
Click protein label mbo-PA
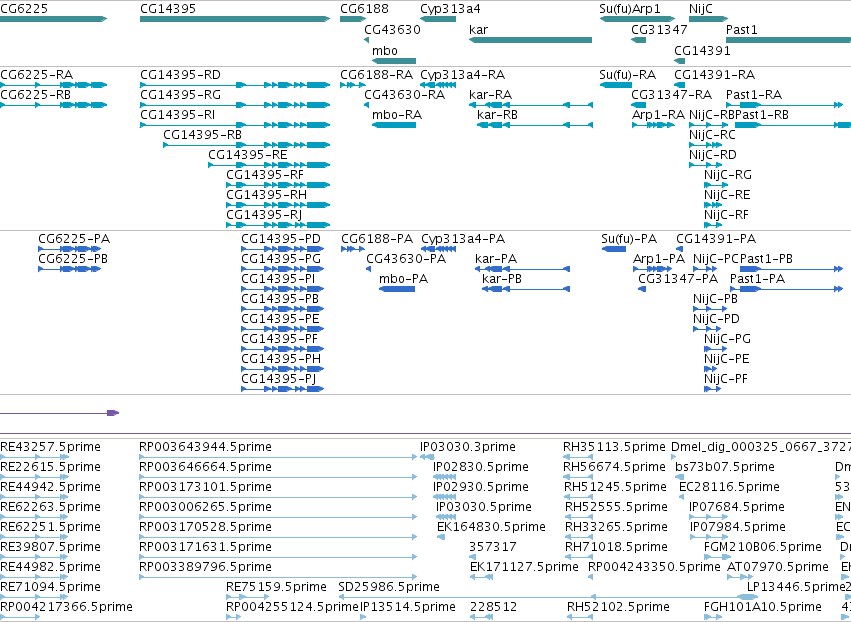point(403,279)
